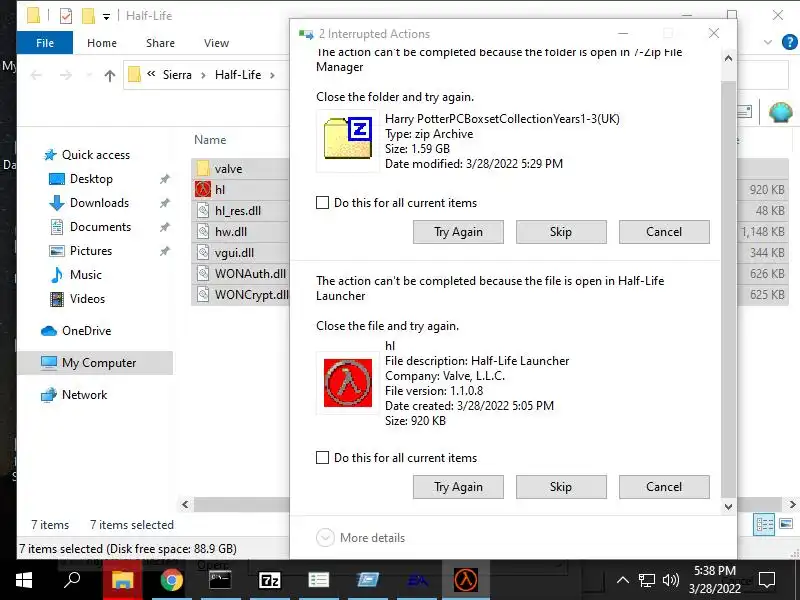
Task: Launch Chrome from the taskbar
Action: pyautogui.click(x=171, y=580)
